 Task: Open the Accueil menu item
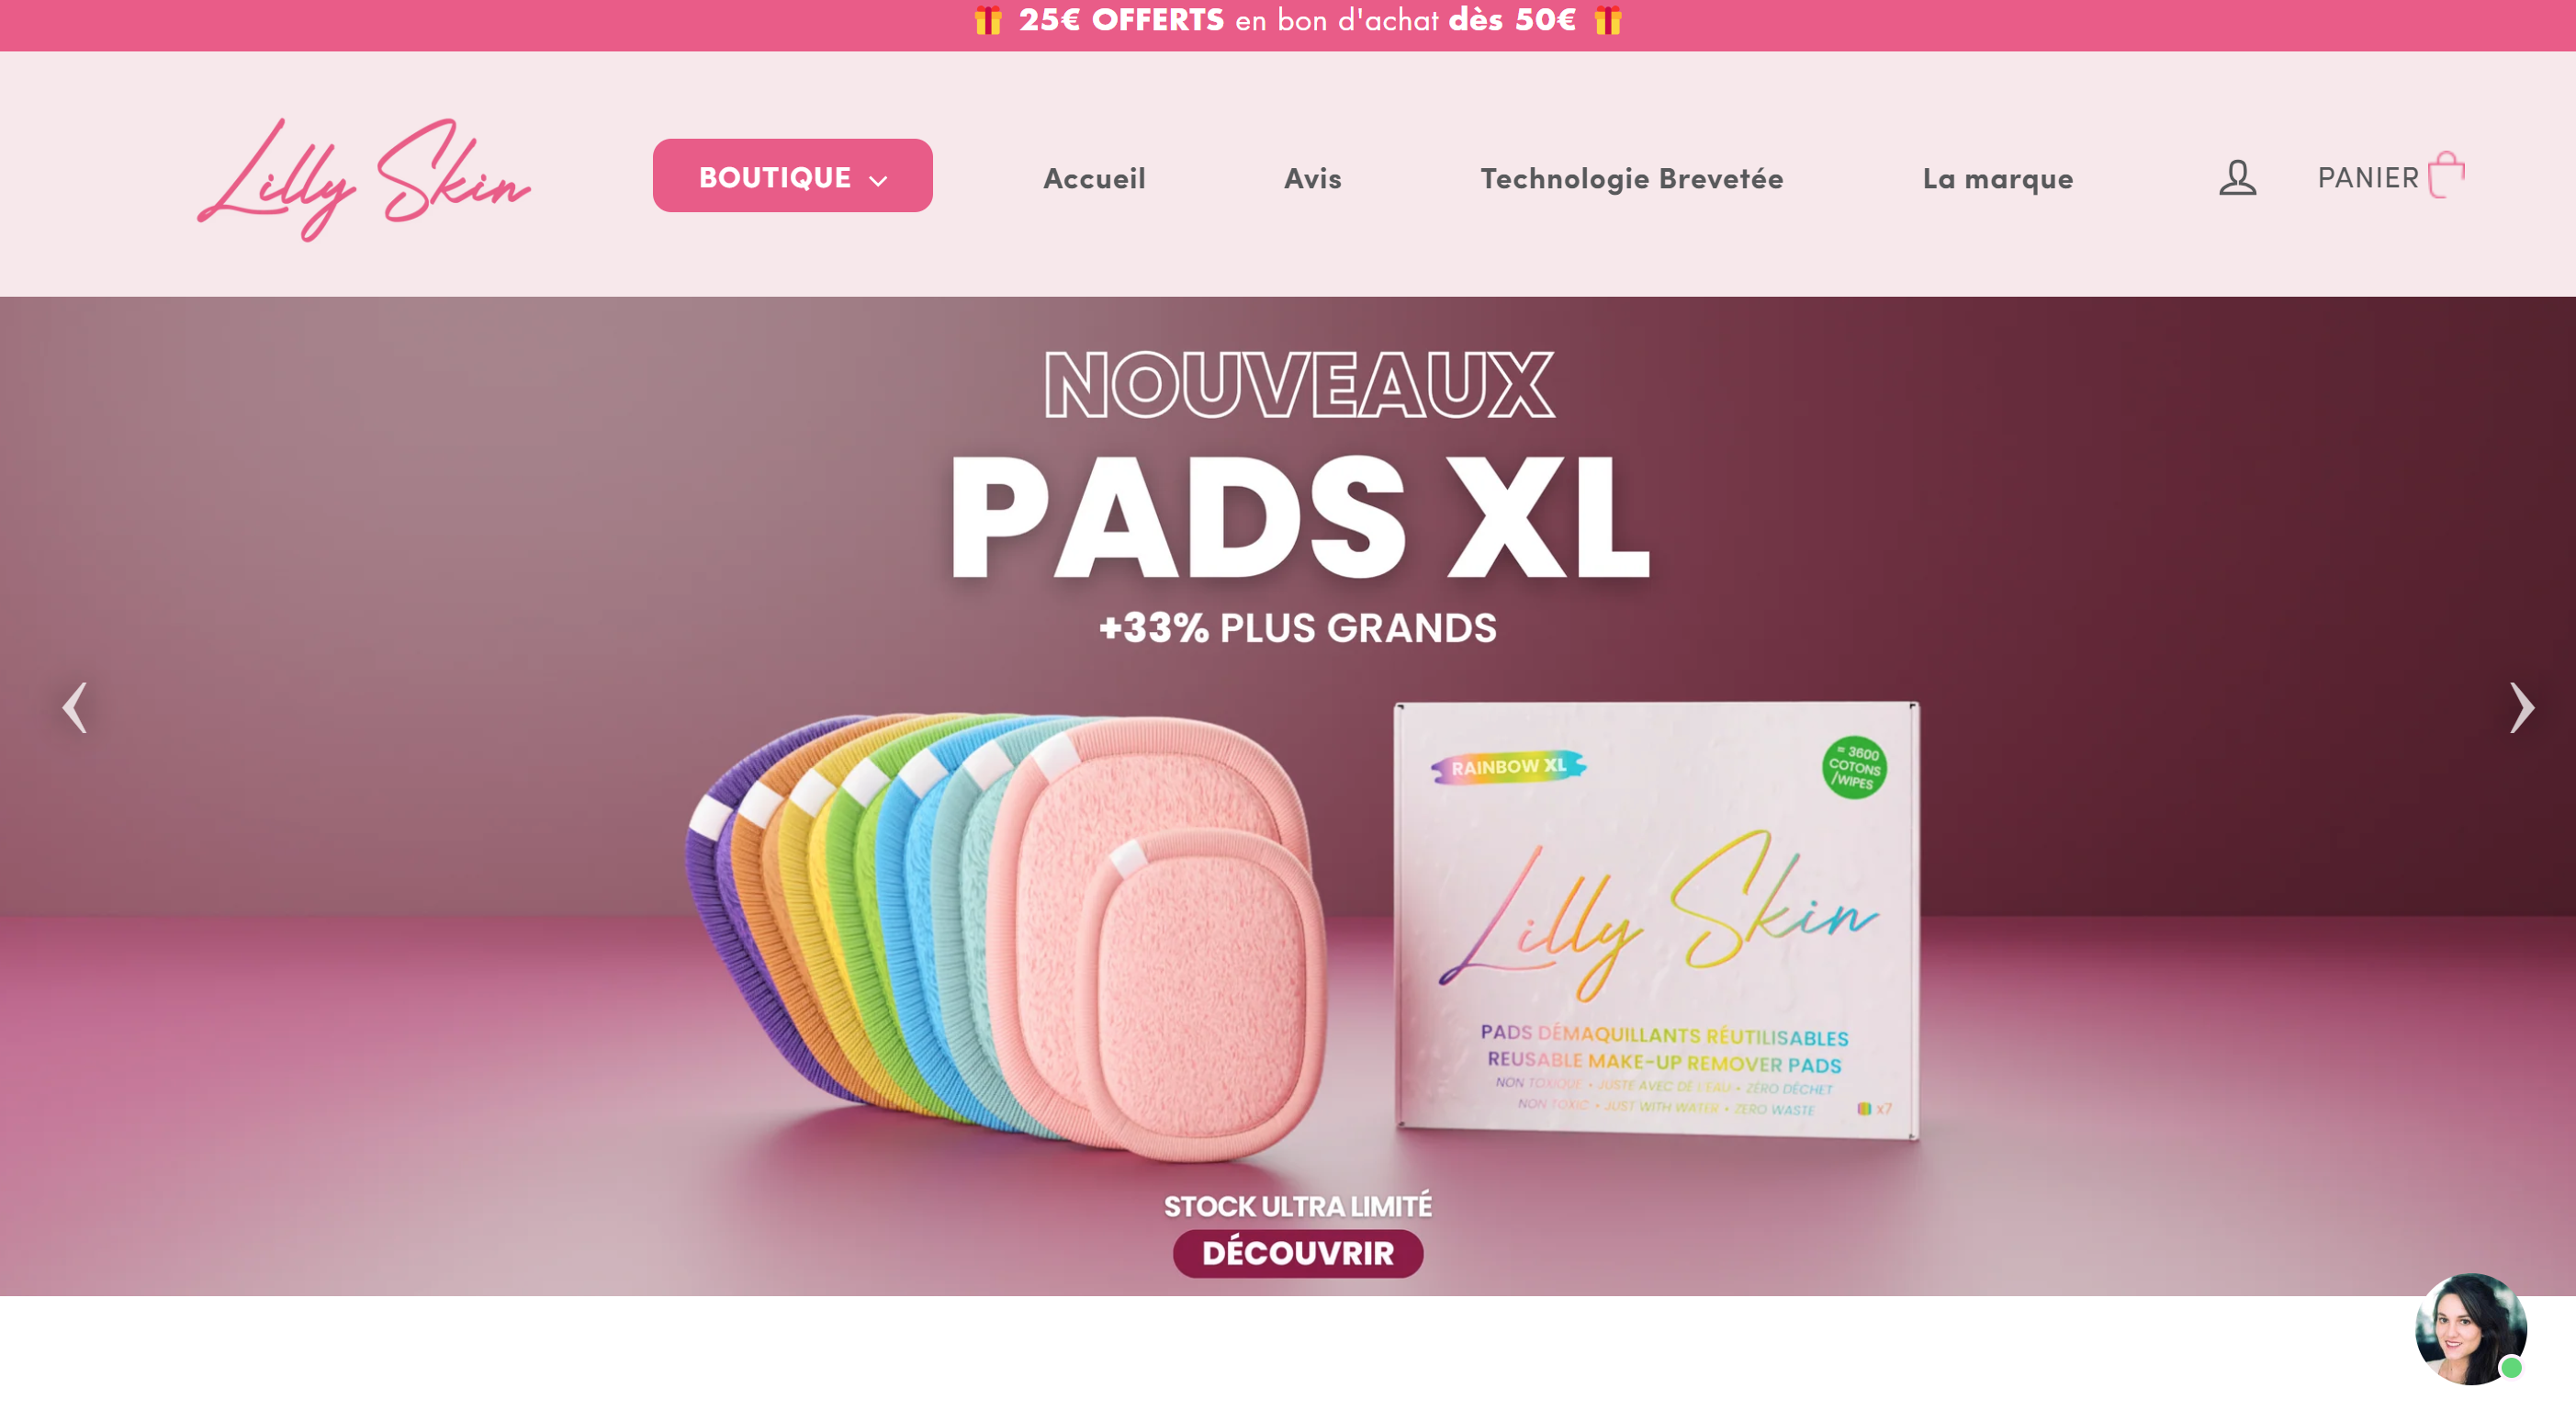(1094, 178)
